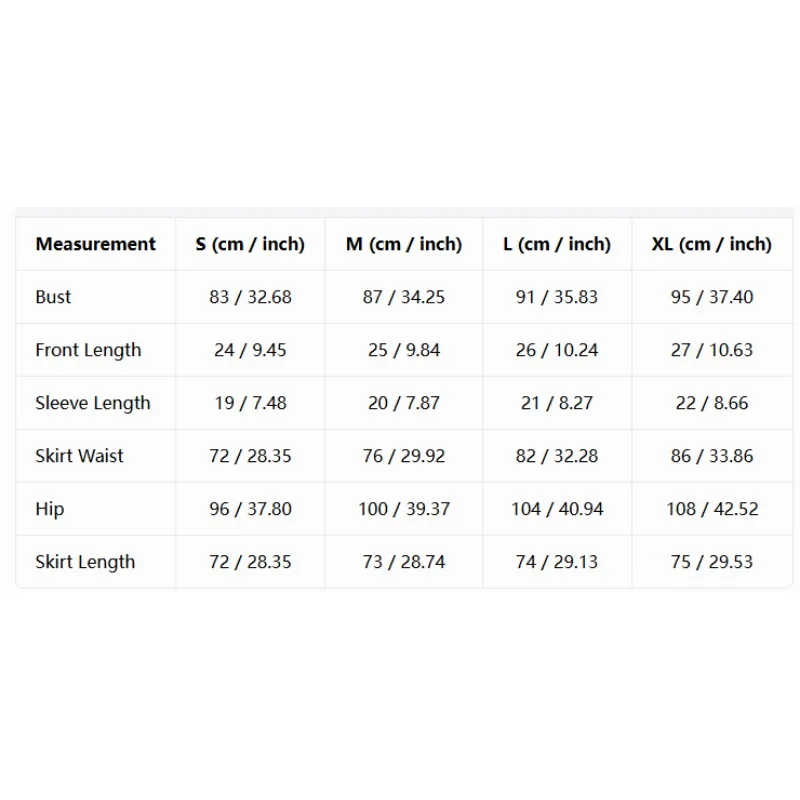Click the Hip row label
This screenshot has width=800, height=800.
click(49, 509)
